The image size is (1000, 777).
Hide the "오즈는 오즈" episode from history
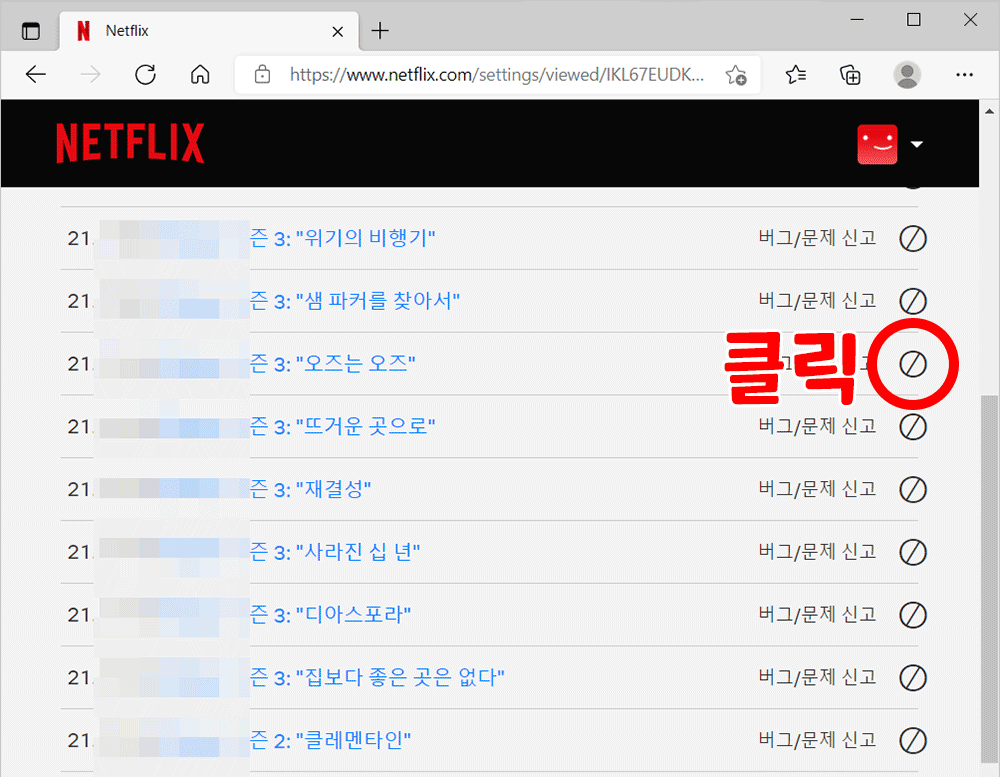913,364
